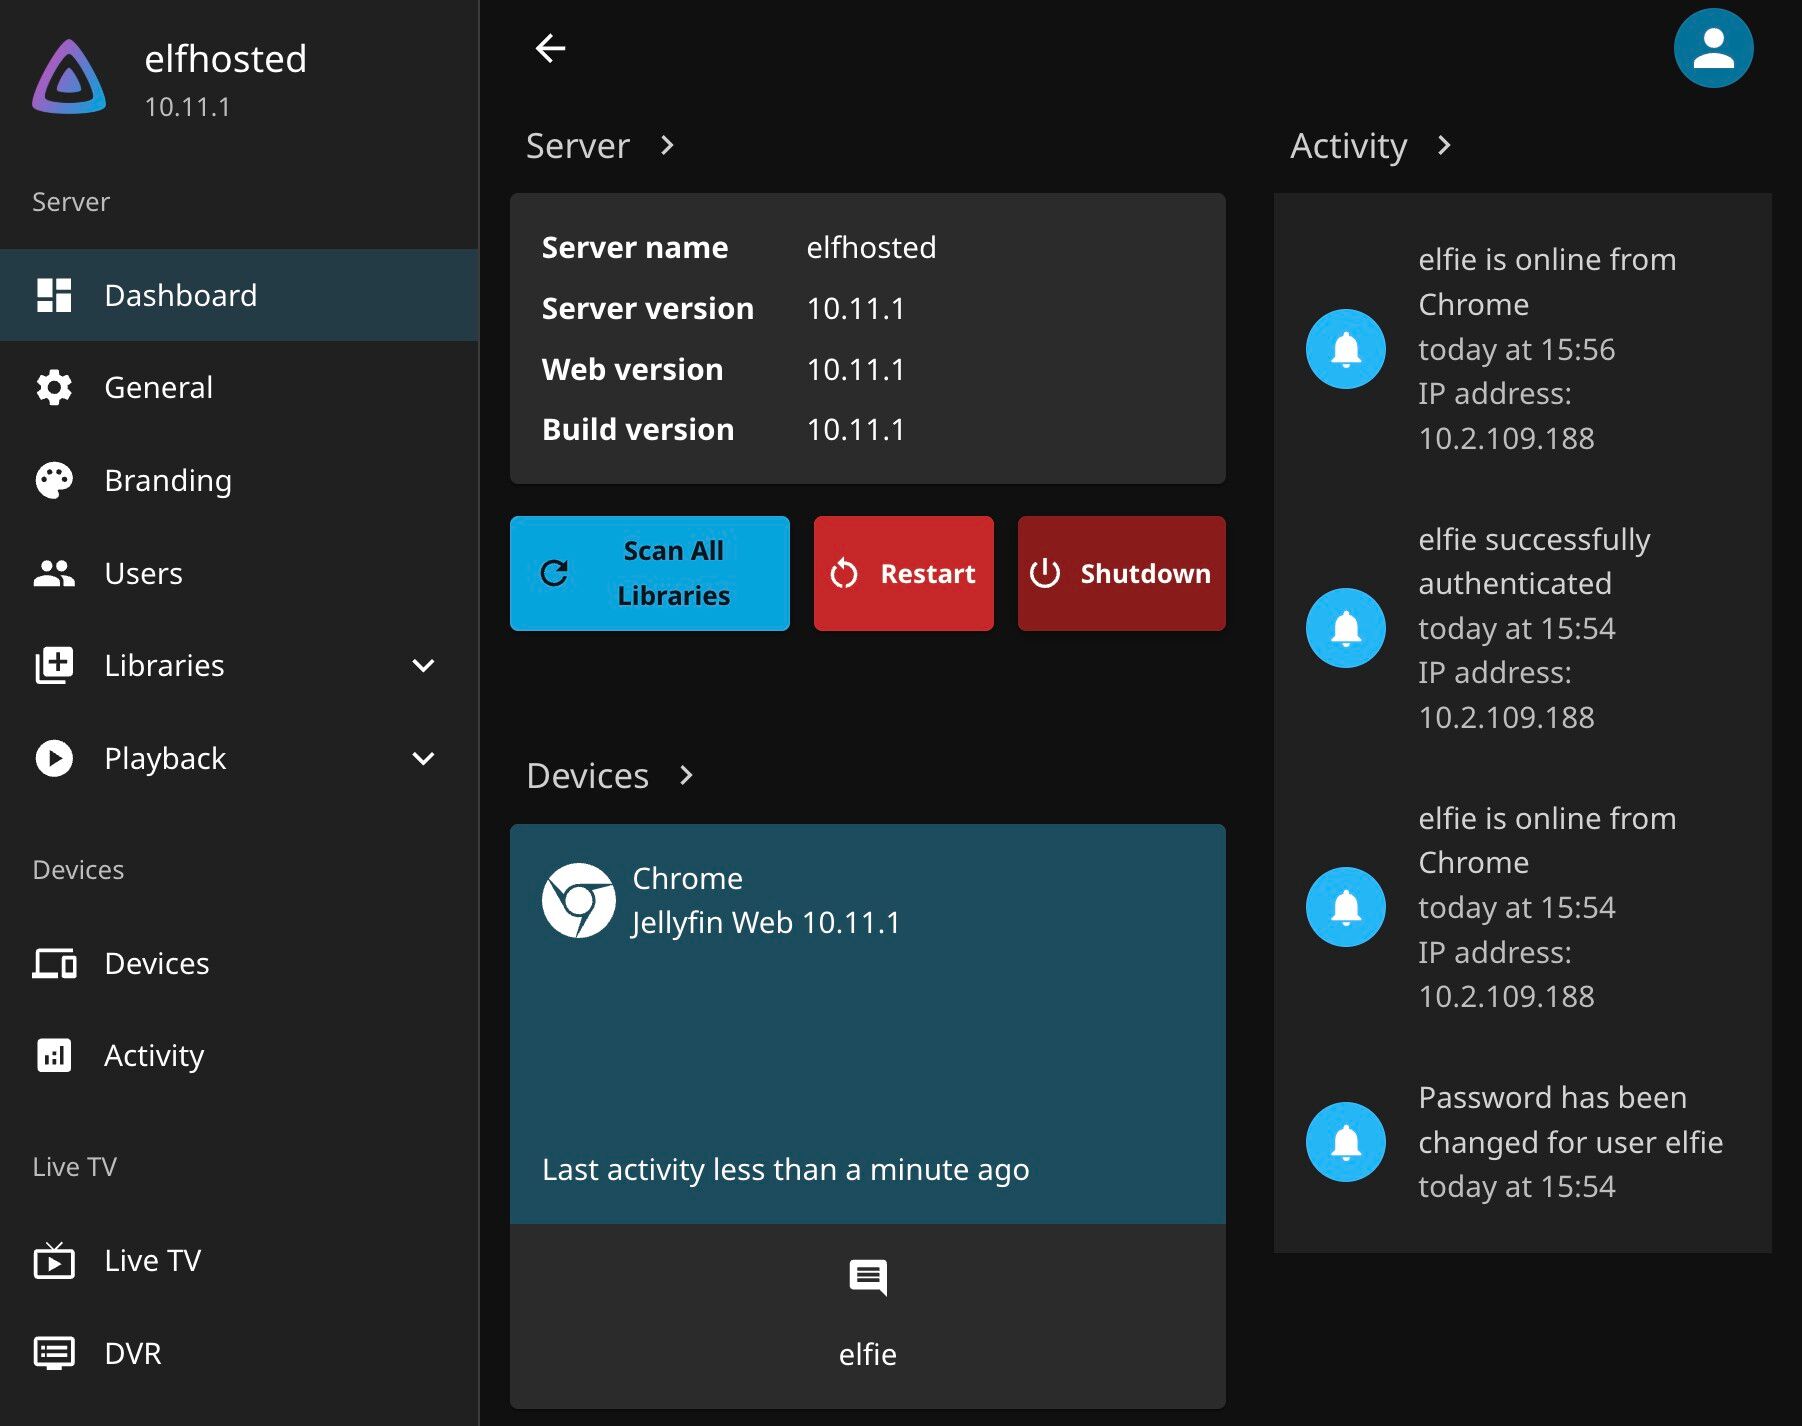1802x1426 pixels.
Task: Click the Live TV television icon
Action: coord(54,1260)
